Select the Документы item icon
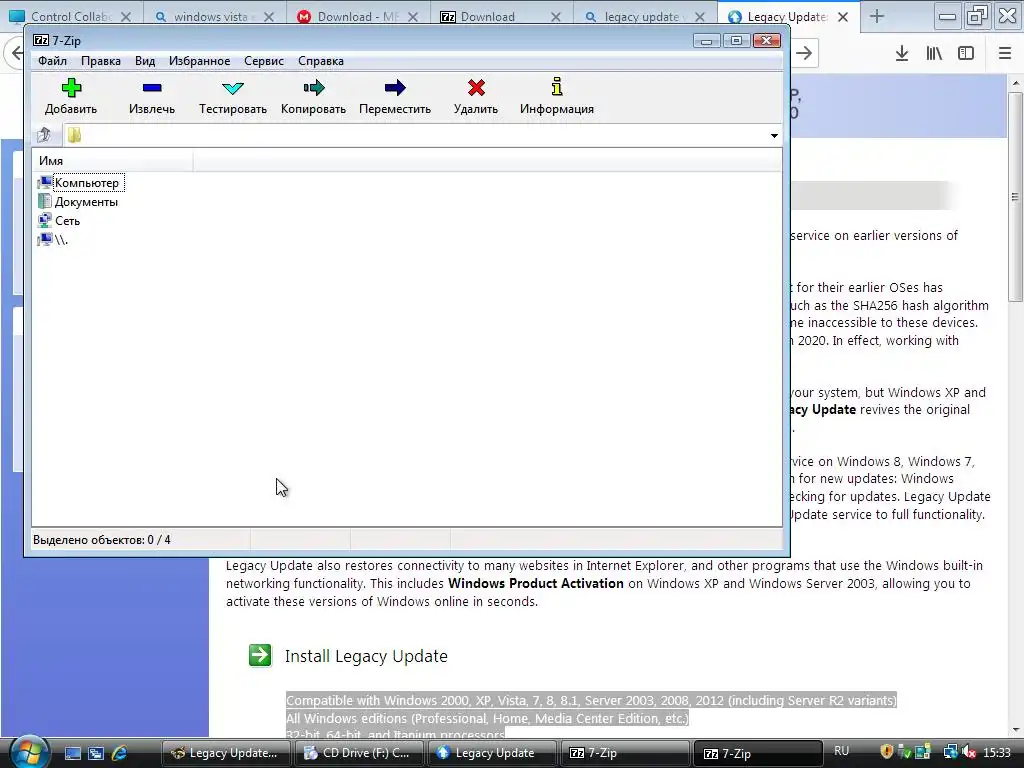 point(44,202)
